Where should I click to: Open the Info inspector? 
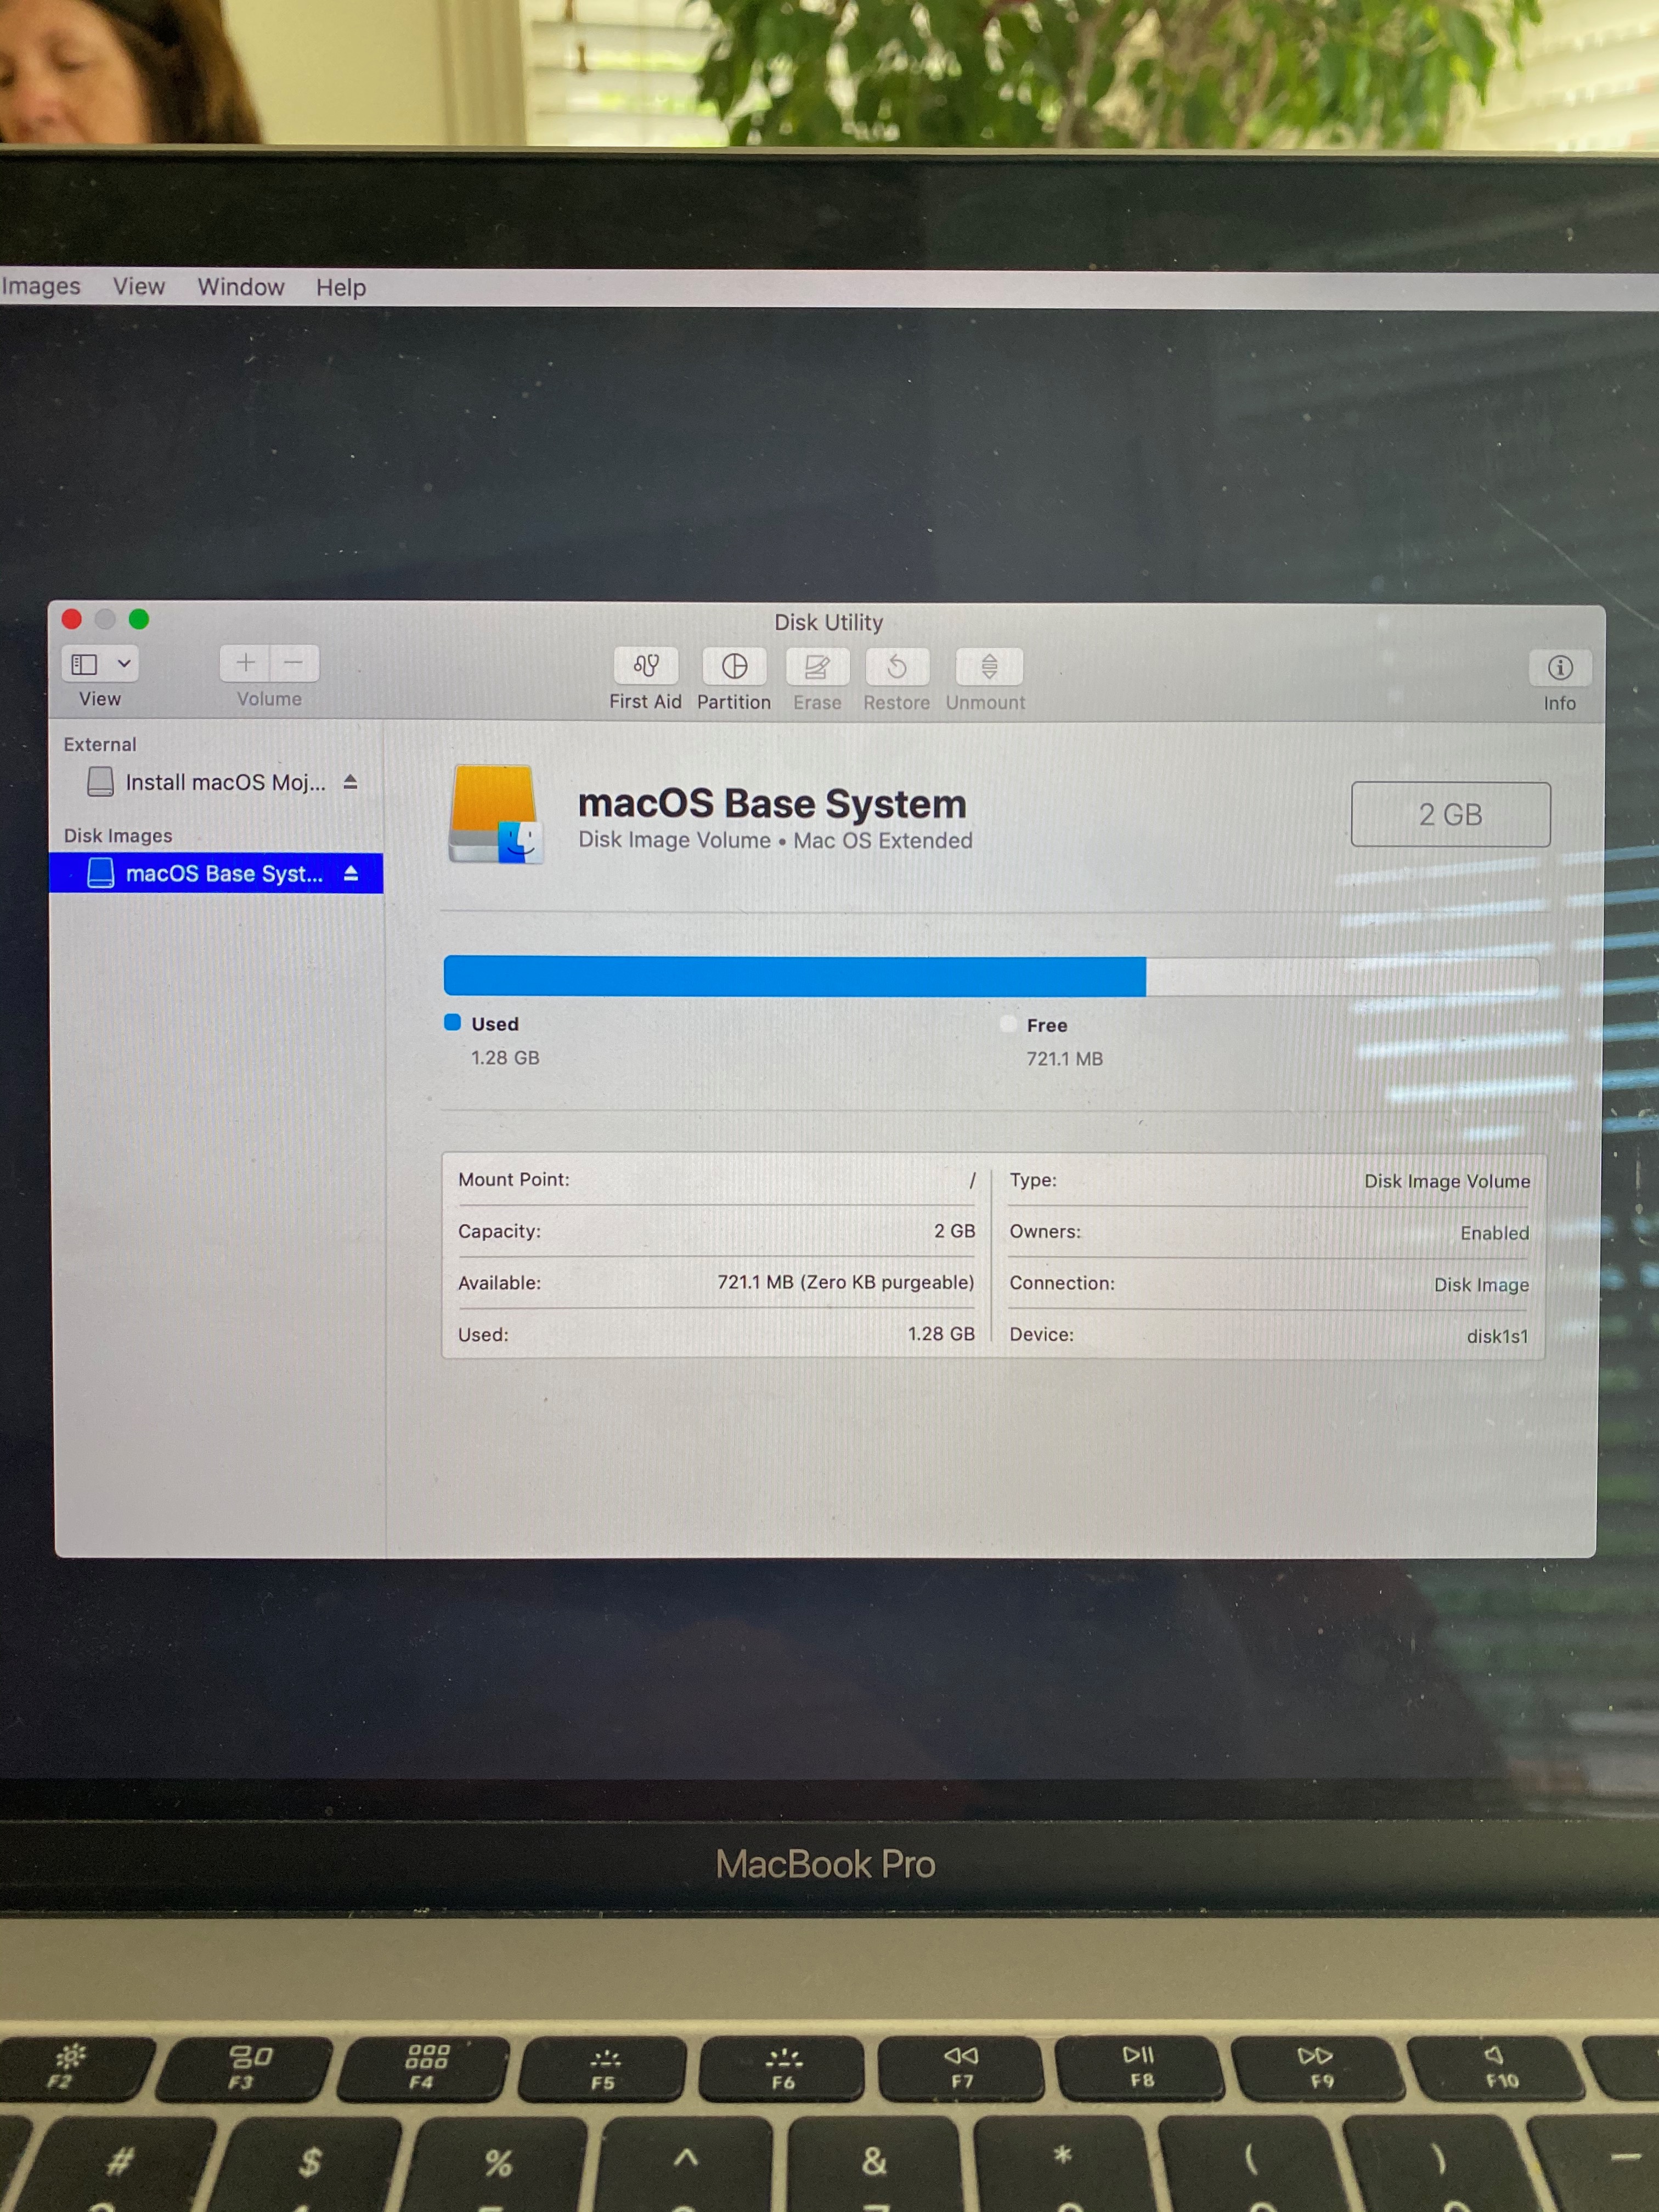pyautogui.click(x=1559, y=668)
